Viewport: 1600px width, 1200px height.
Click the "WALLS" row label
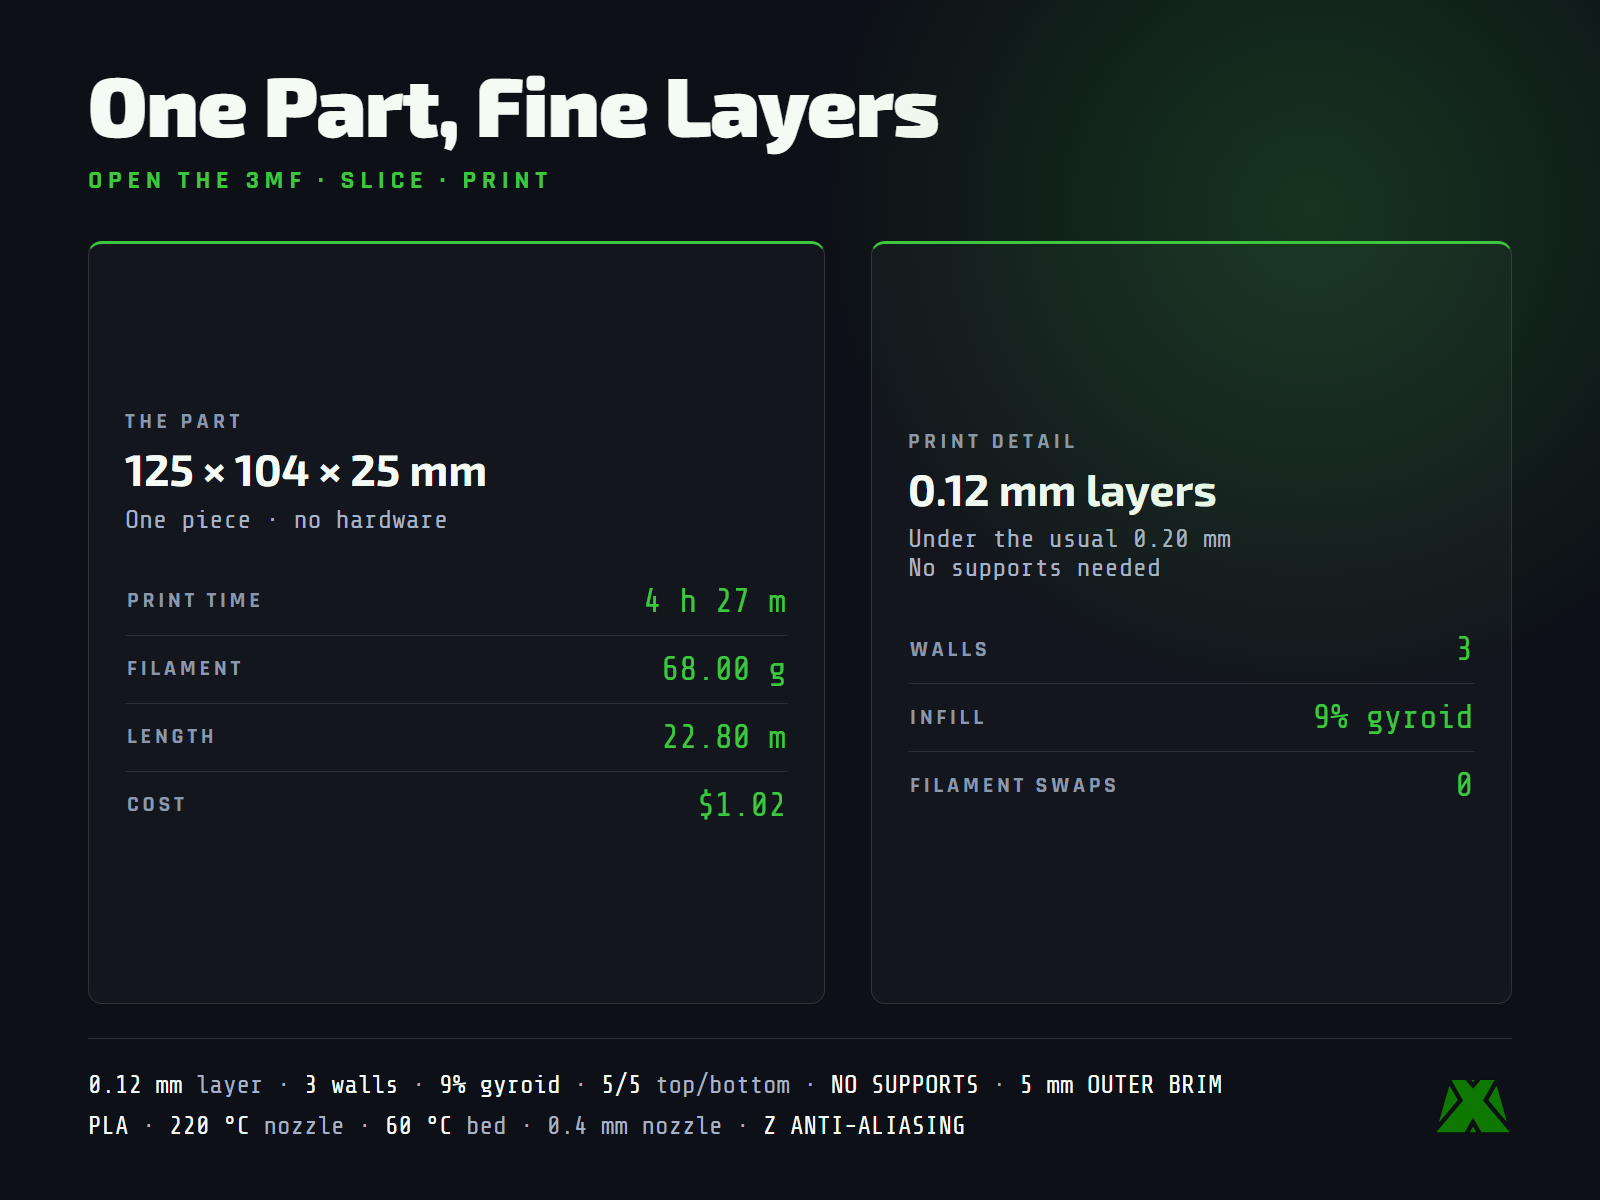949,650
